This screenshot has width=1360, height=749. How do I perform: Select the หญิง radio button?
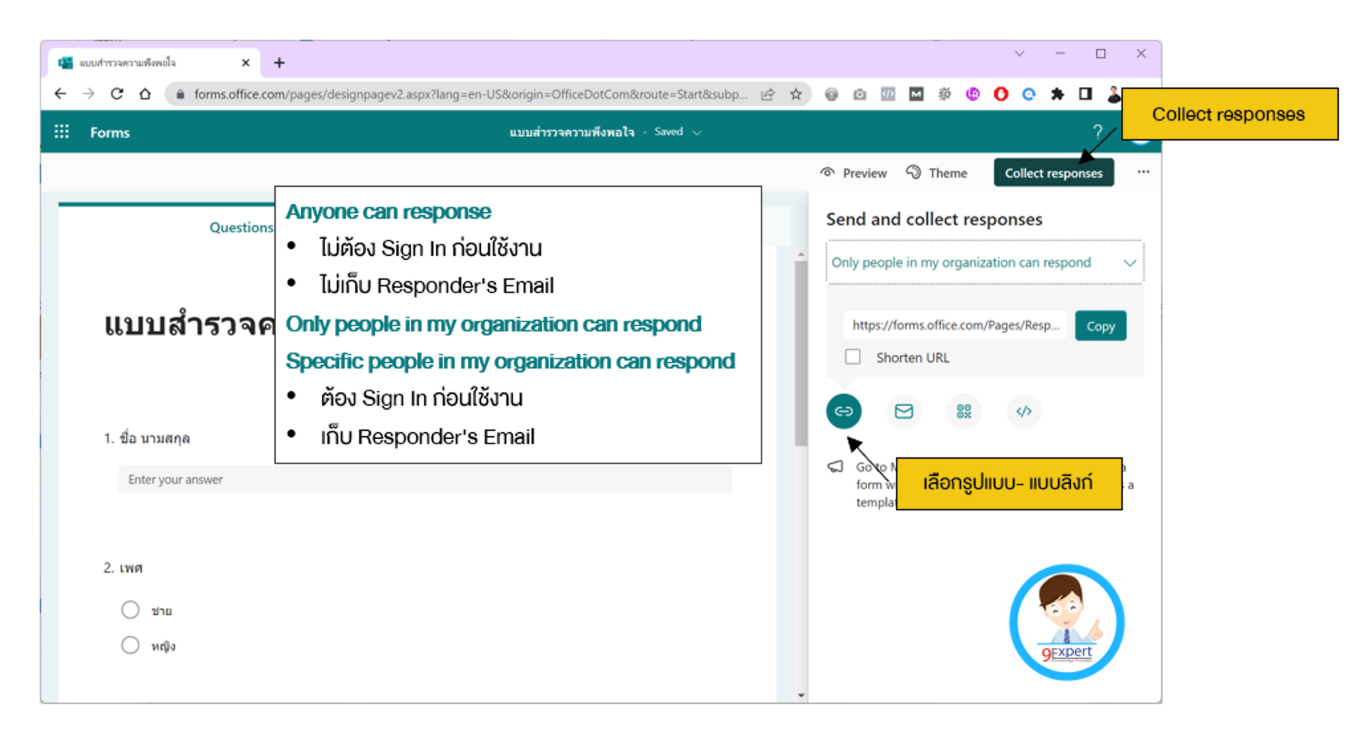point(130,645)
